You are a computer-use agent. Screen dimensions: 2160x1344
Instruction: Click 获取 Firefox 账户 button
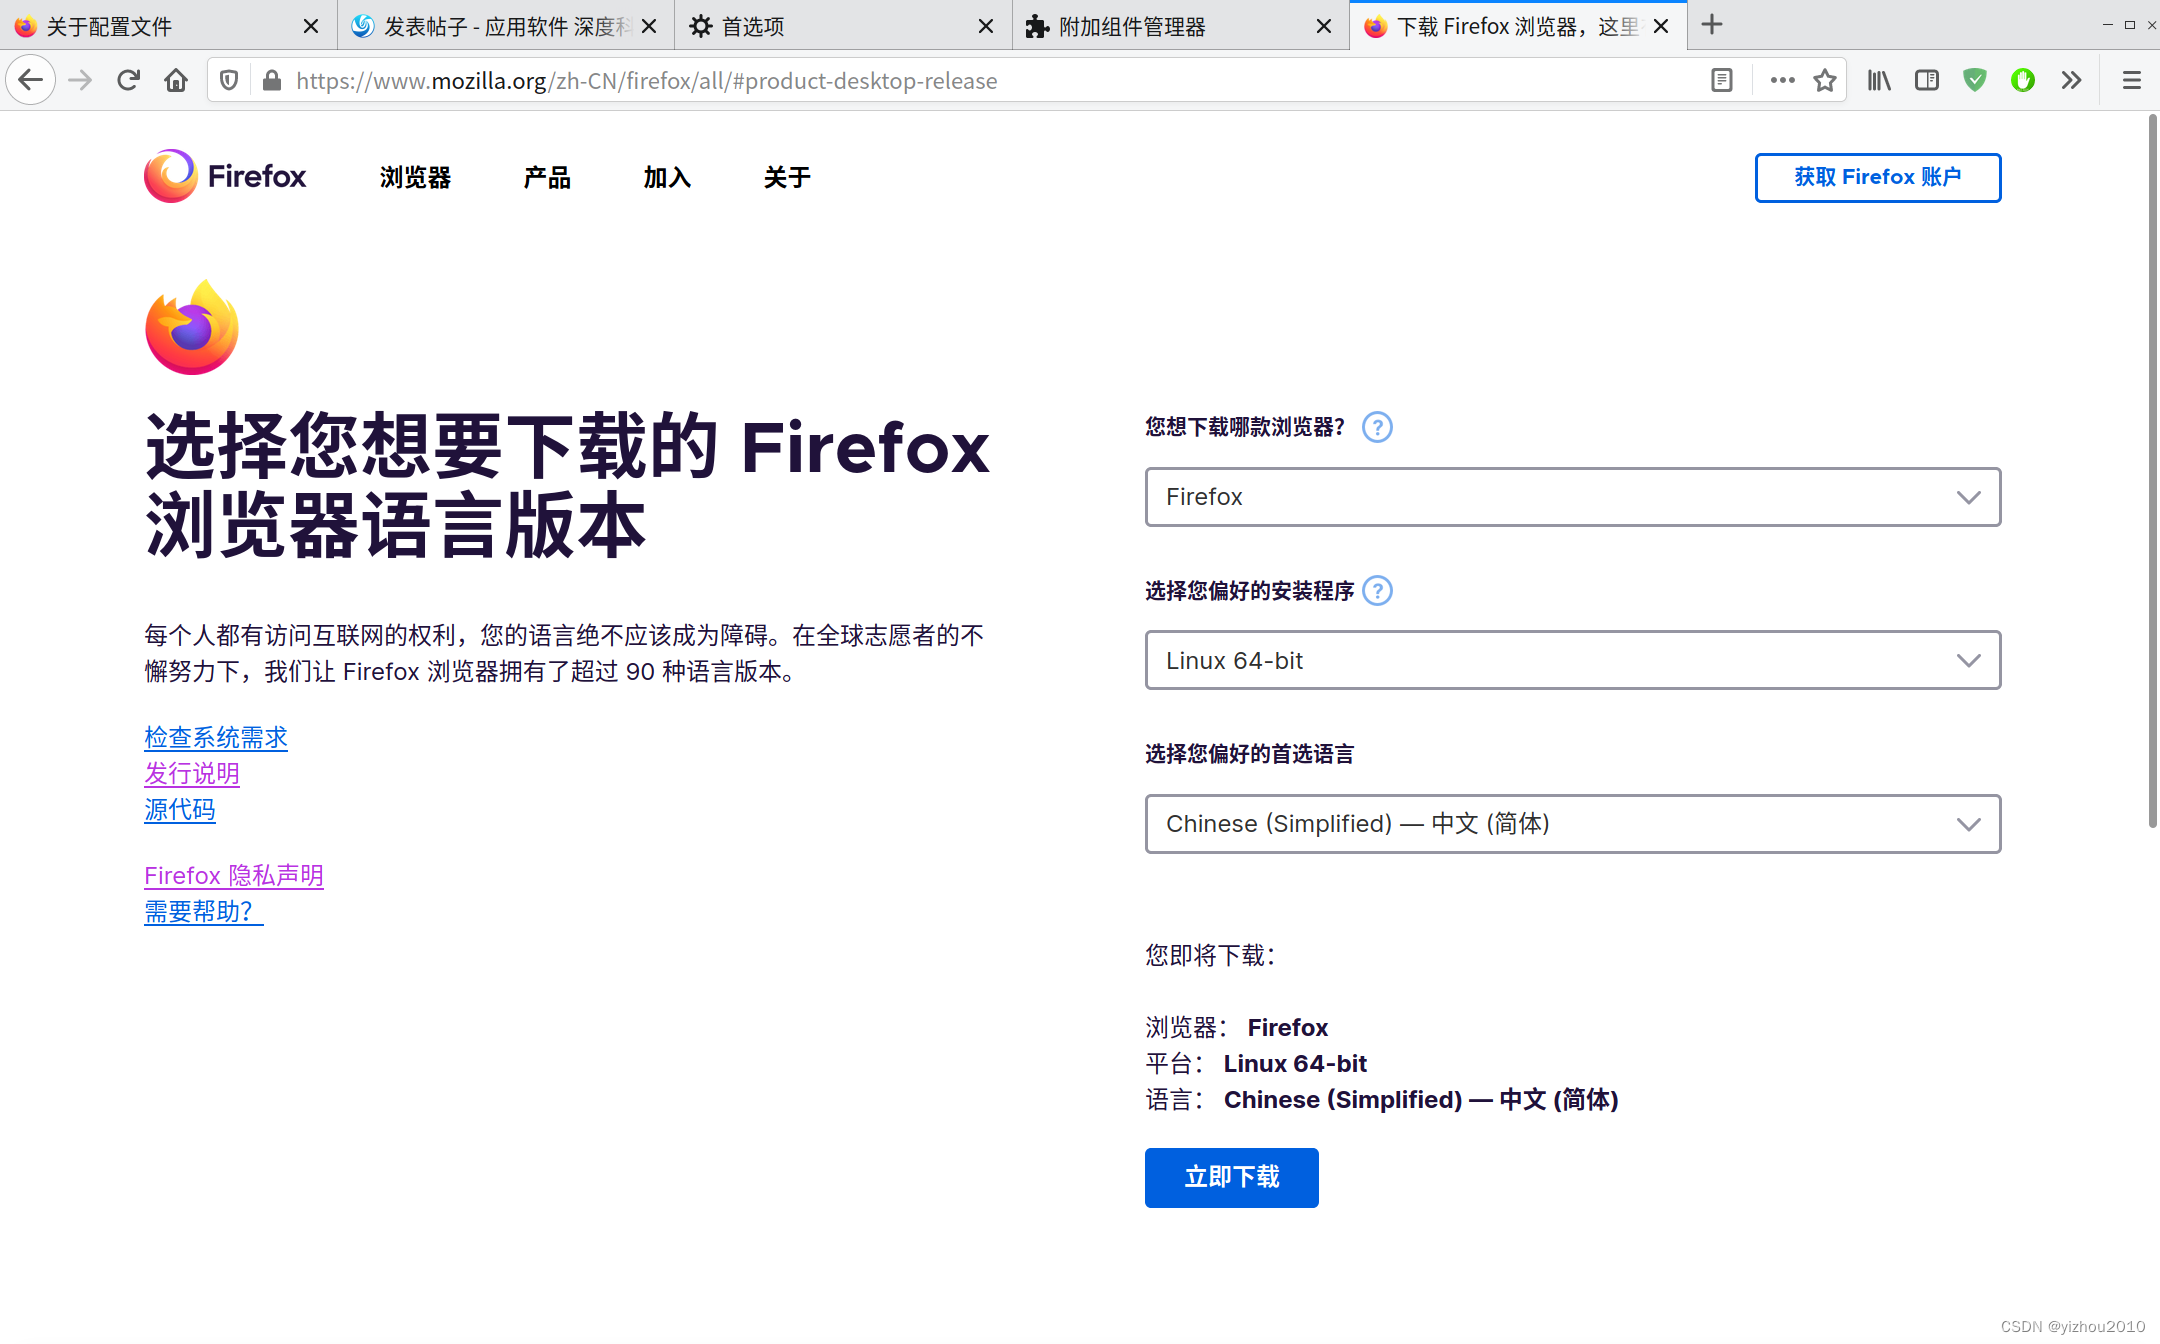(1877, 177)
